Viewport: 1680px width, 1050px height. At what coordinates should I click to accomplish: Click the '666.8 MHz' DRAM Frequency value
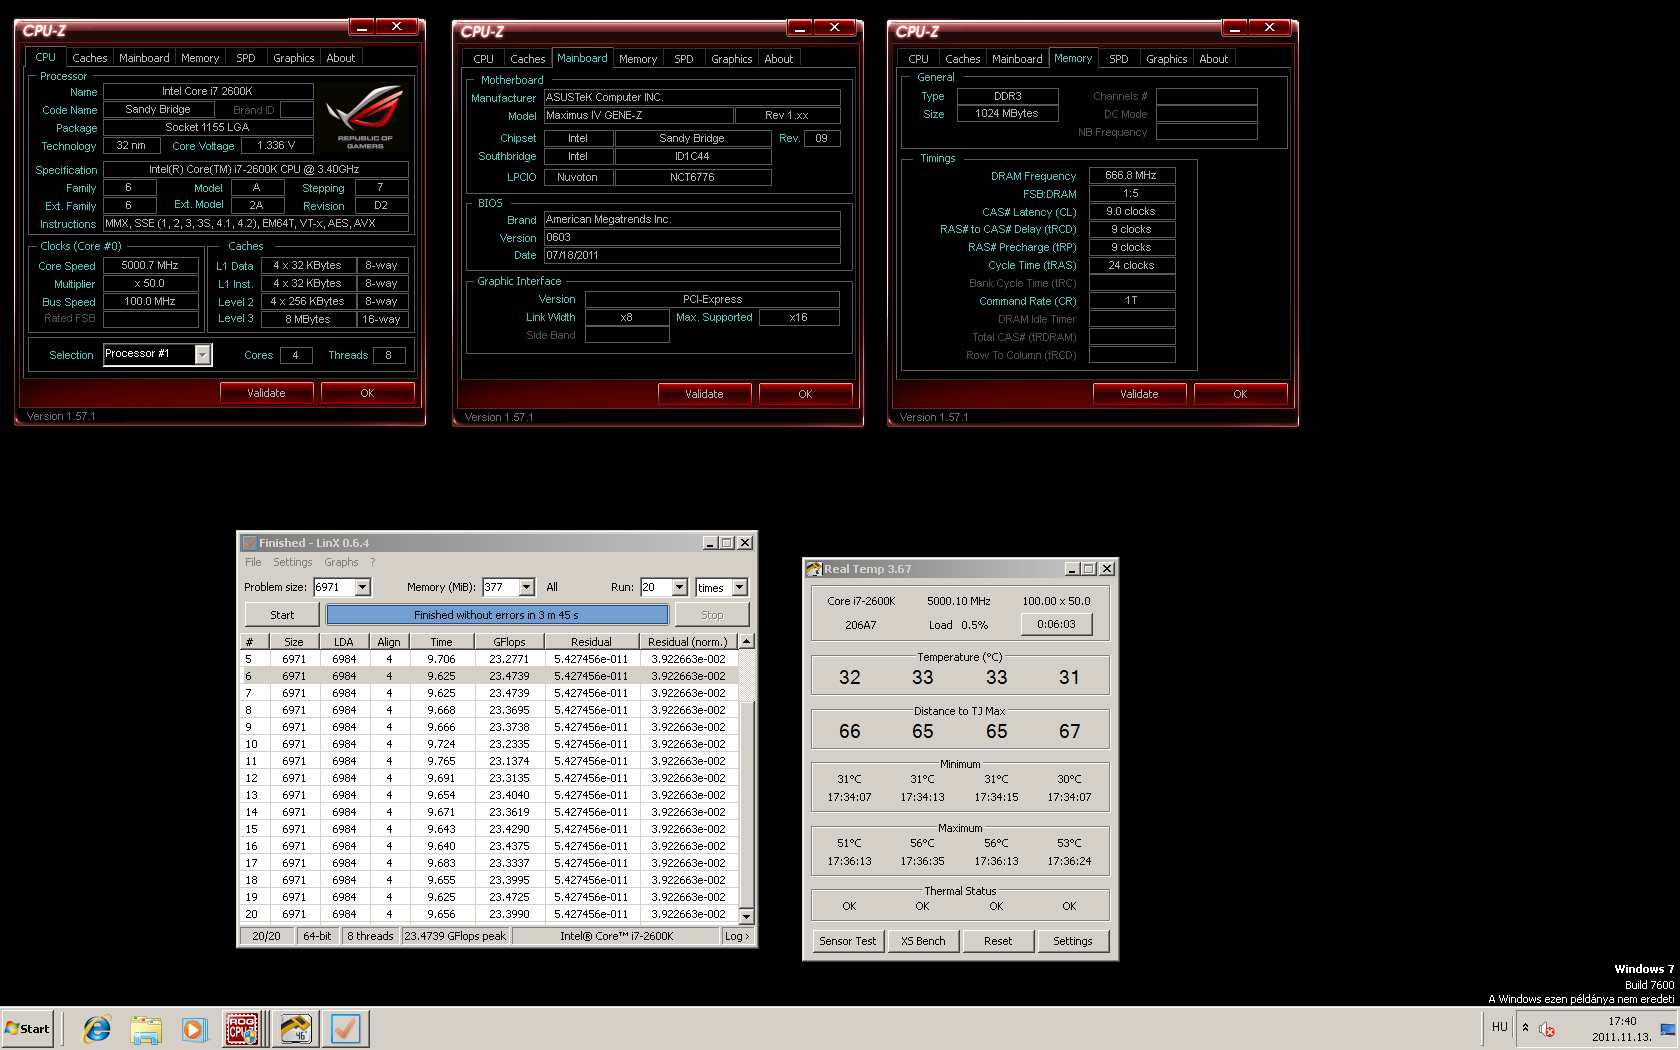point(1131,175)
